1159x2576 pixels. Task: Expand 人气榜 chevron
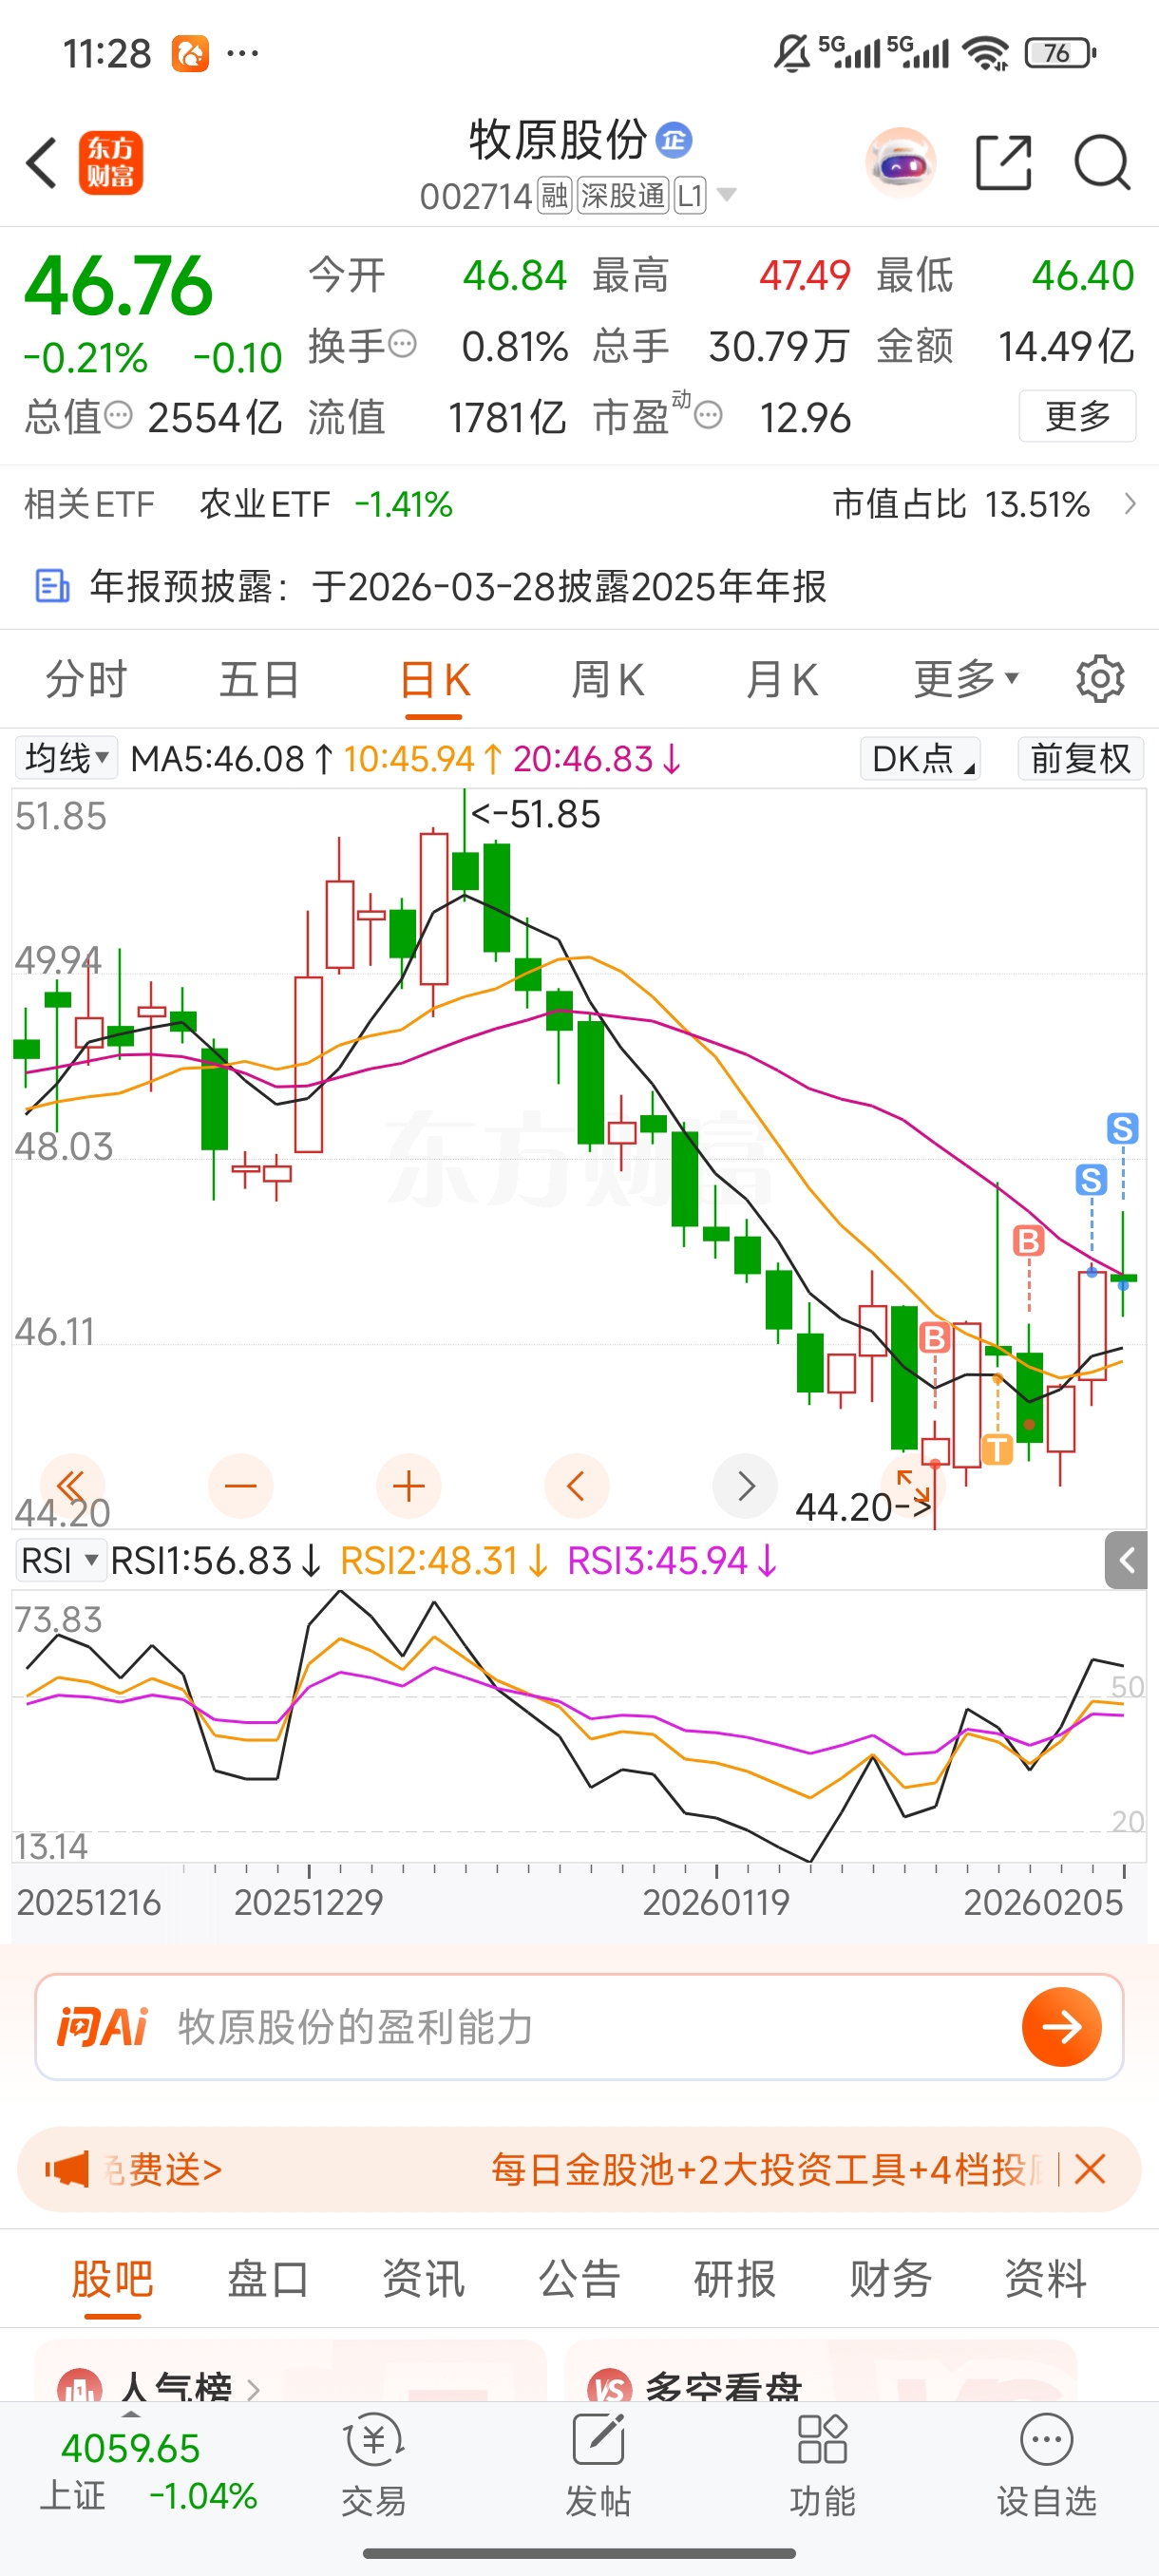(253, 2390)
